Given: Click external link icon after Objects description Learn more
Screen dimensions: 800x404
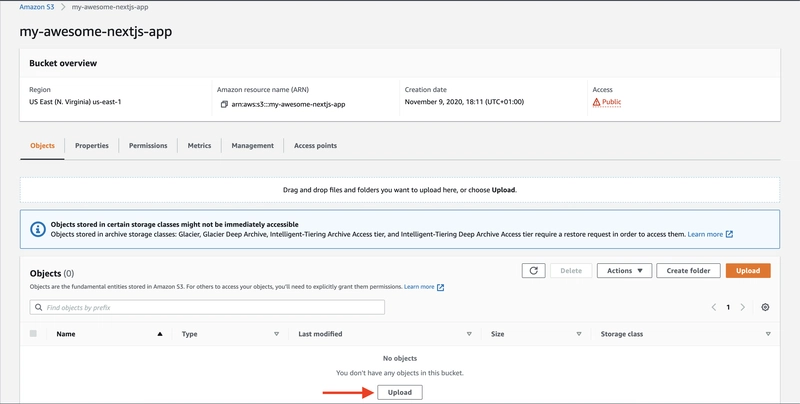Looking at the screenshot, I should (440, 287).
